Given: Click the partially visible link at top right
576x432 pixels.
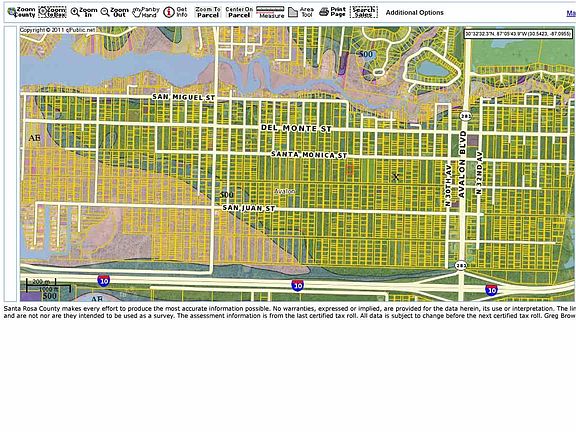Looking at the screenshot, I should (571, 13).
